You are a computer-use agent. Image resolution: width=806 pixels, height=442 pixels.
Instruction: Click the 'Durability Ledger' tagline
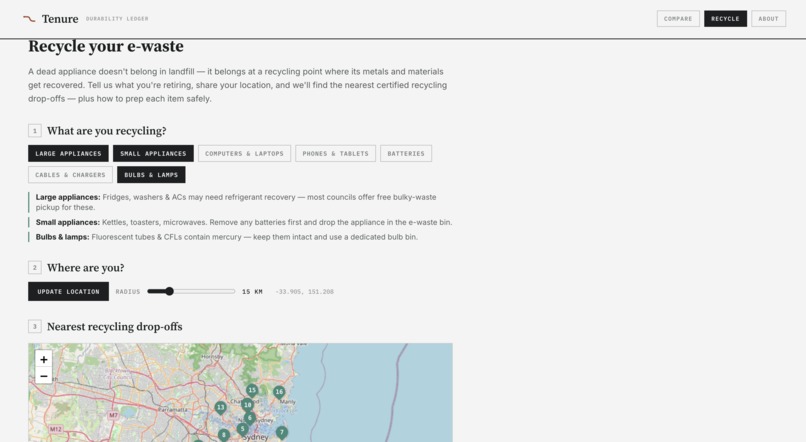[x=117, y=19]
